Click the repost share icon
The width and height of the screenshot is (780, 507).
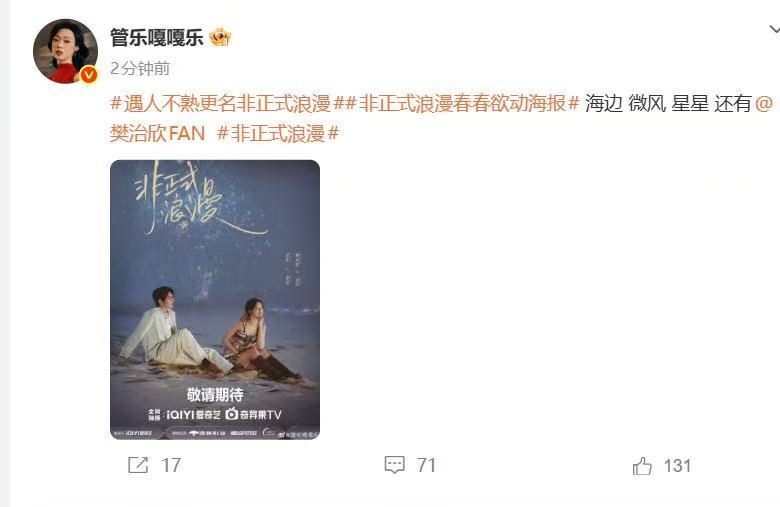[x=138, y=465]
